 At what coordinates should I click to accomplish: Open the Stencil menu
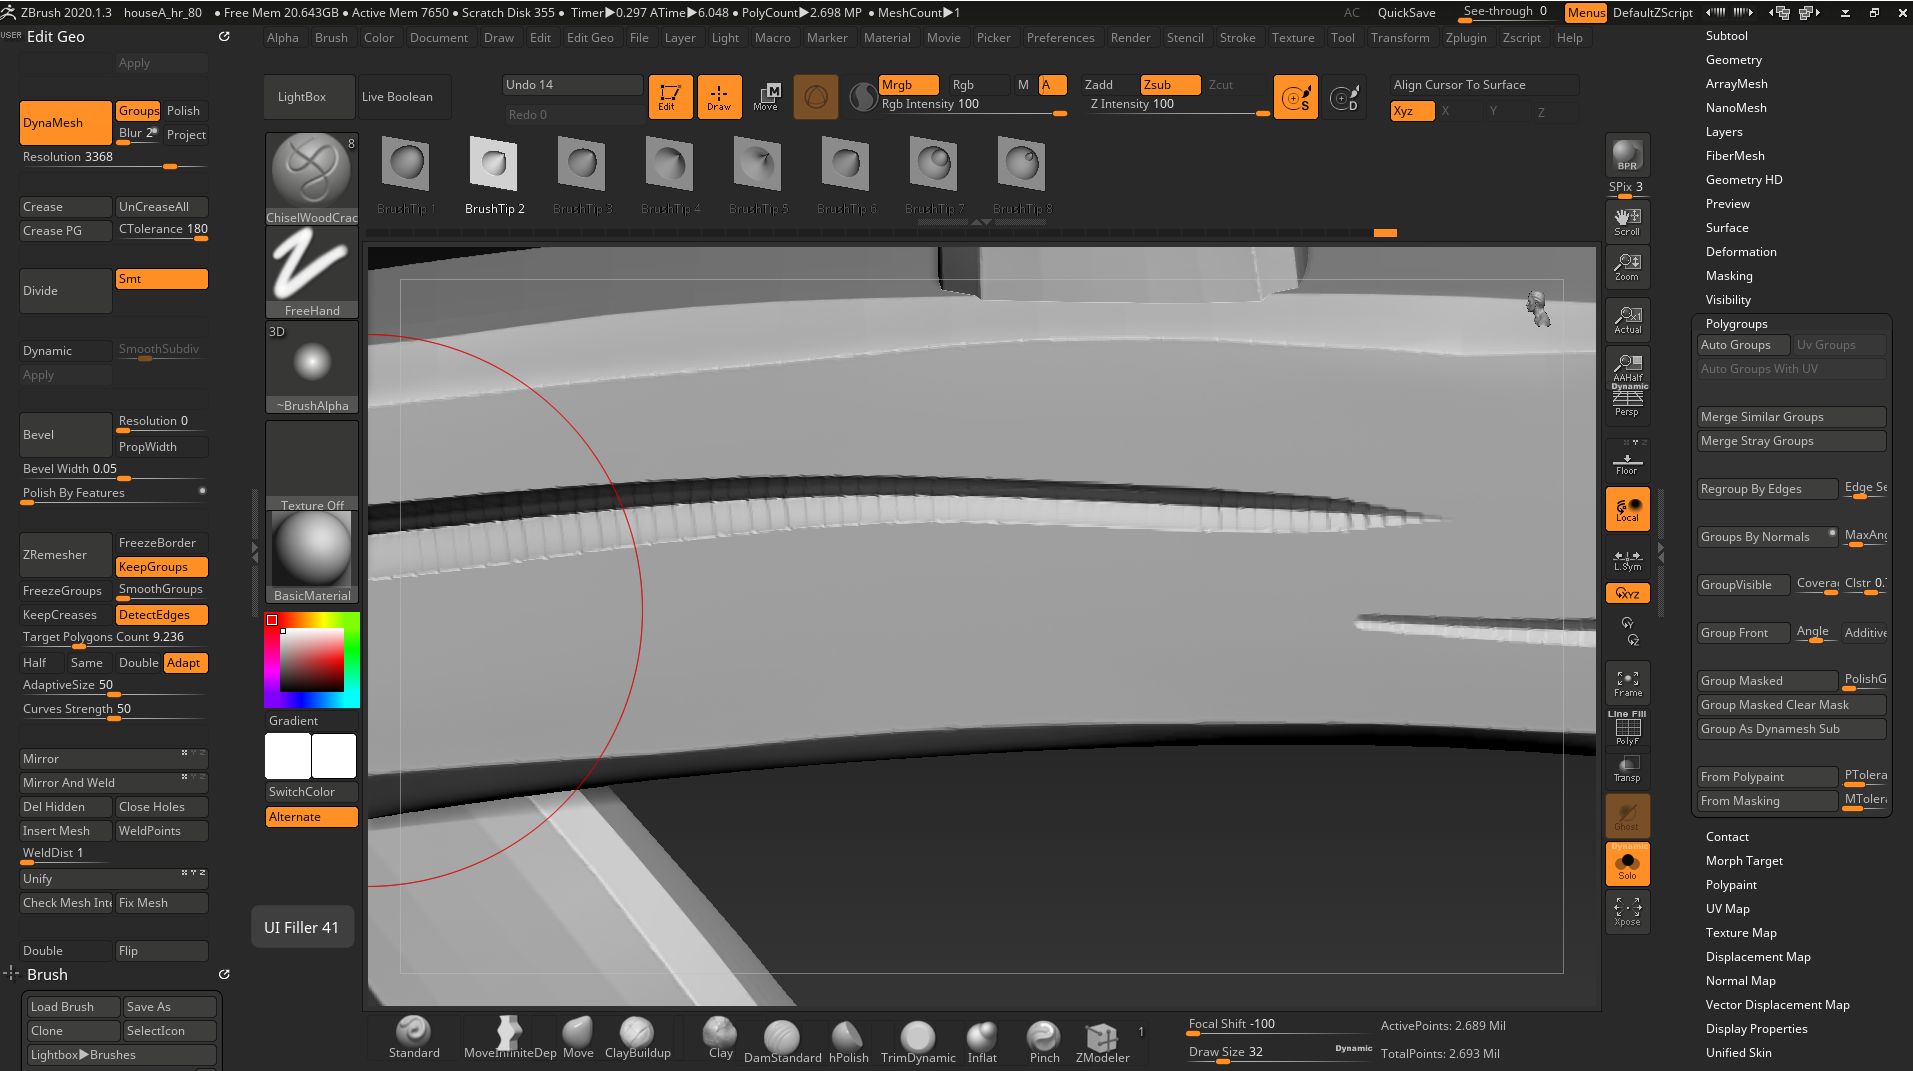pos(1186,37)
